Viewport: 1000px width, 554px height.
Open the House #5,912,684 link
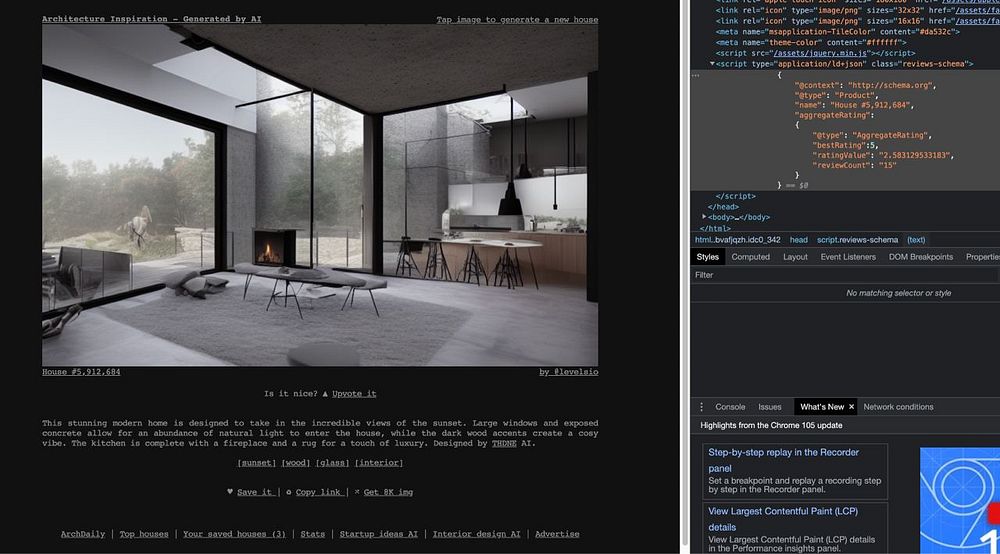tap(81, 372)
